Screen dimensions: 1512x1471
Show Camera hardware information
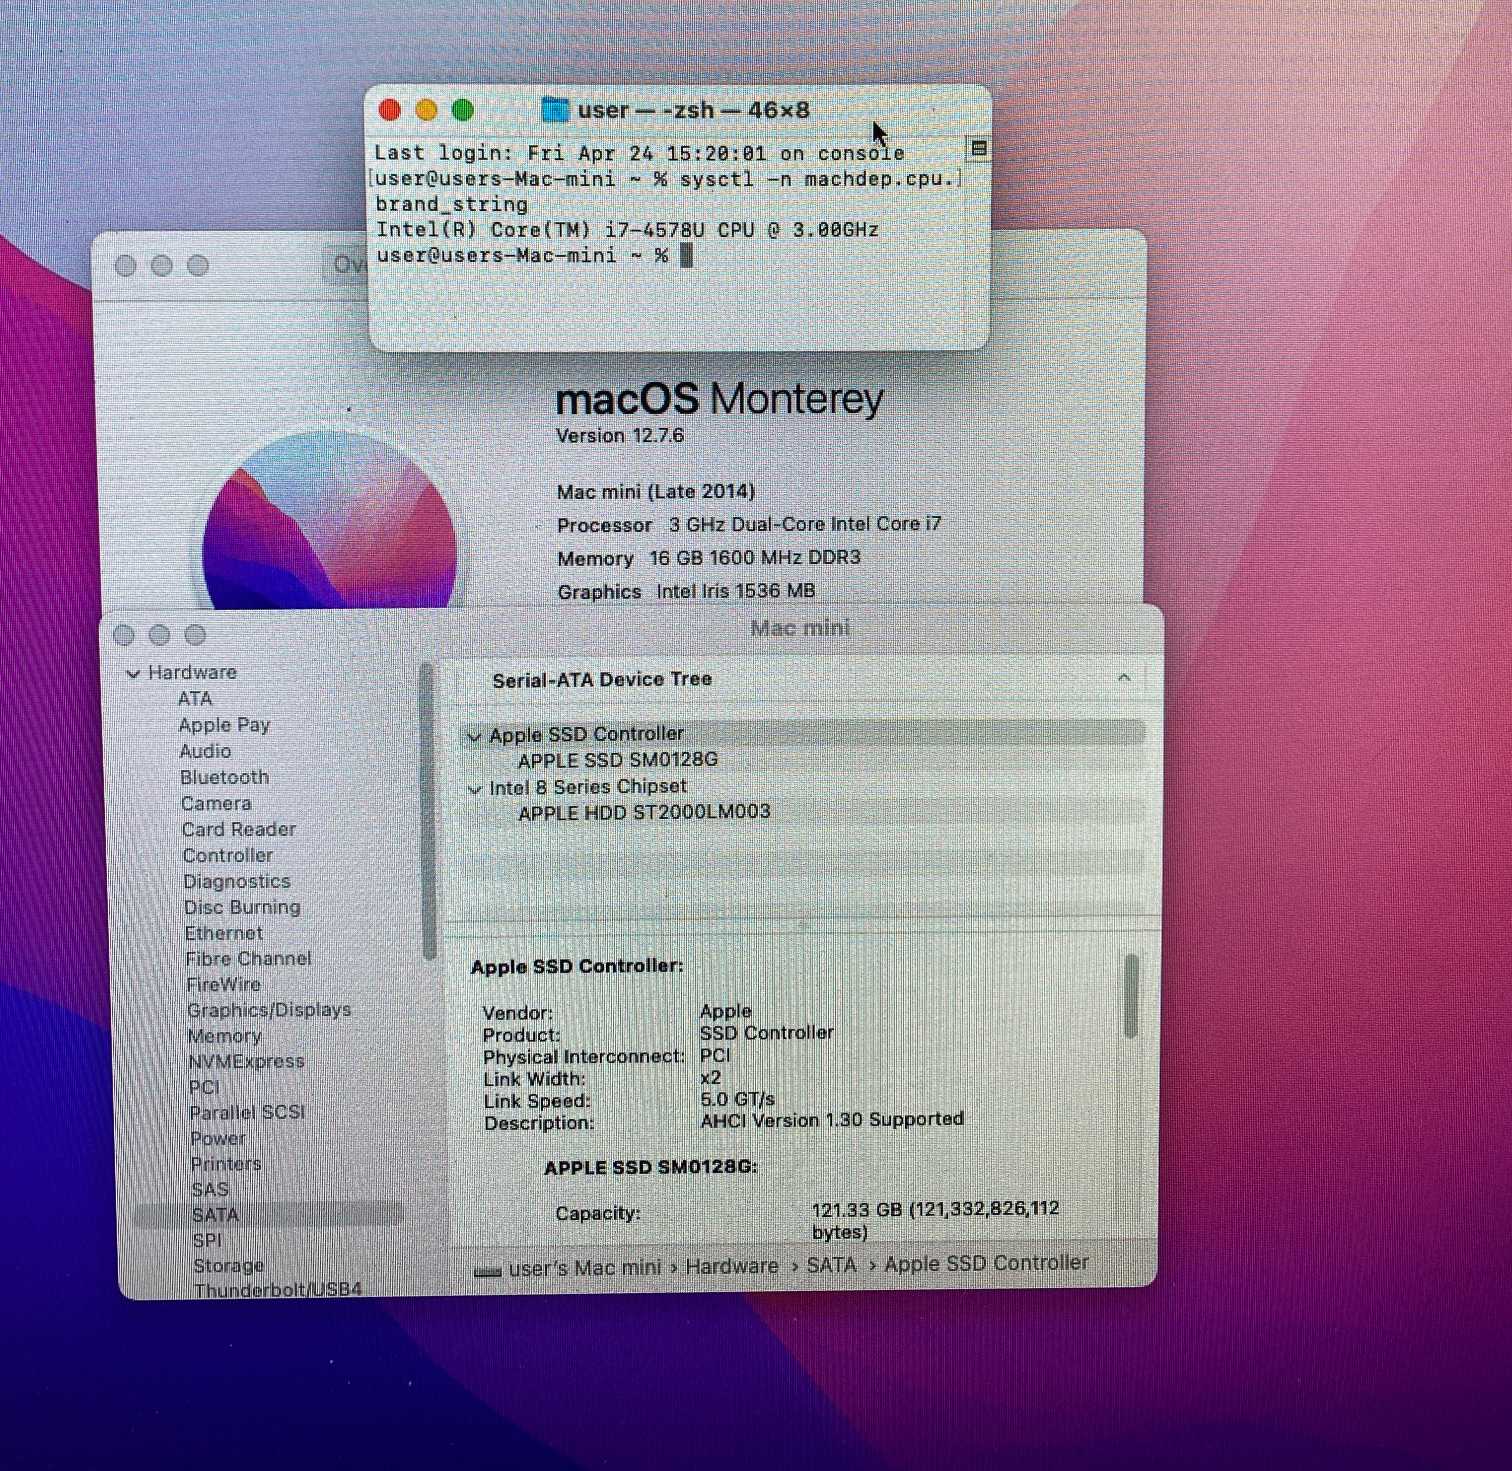click(x=216, y=803)
